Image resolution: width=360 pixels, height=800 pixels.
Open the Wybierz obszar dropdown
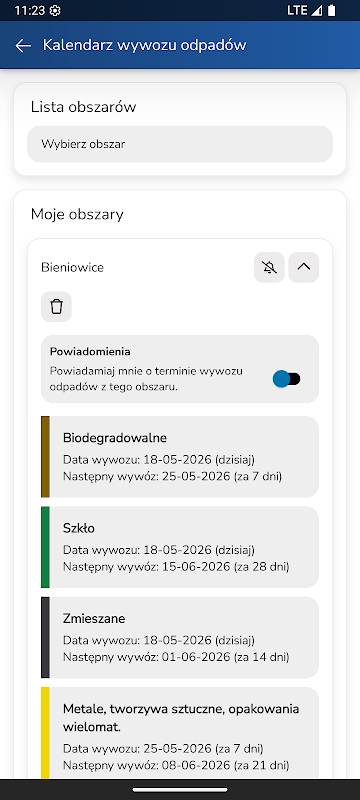pyautogui.click(x=180, y=144)
